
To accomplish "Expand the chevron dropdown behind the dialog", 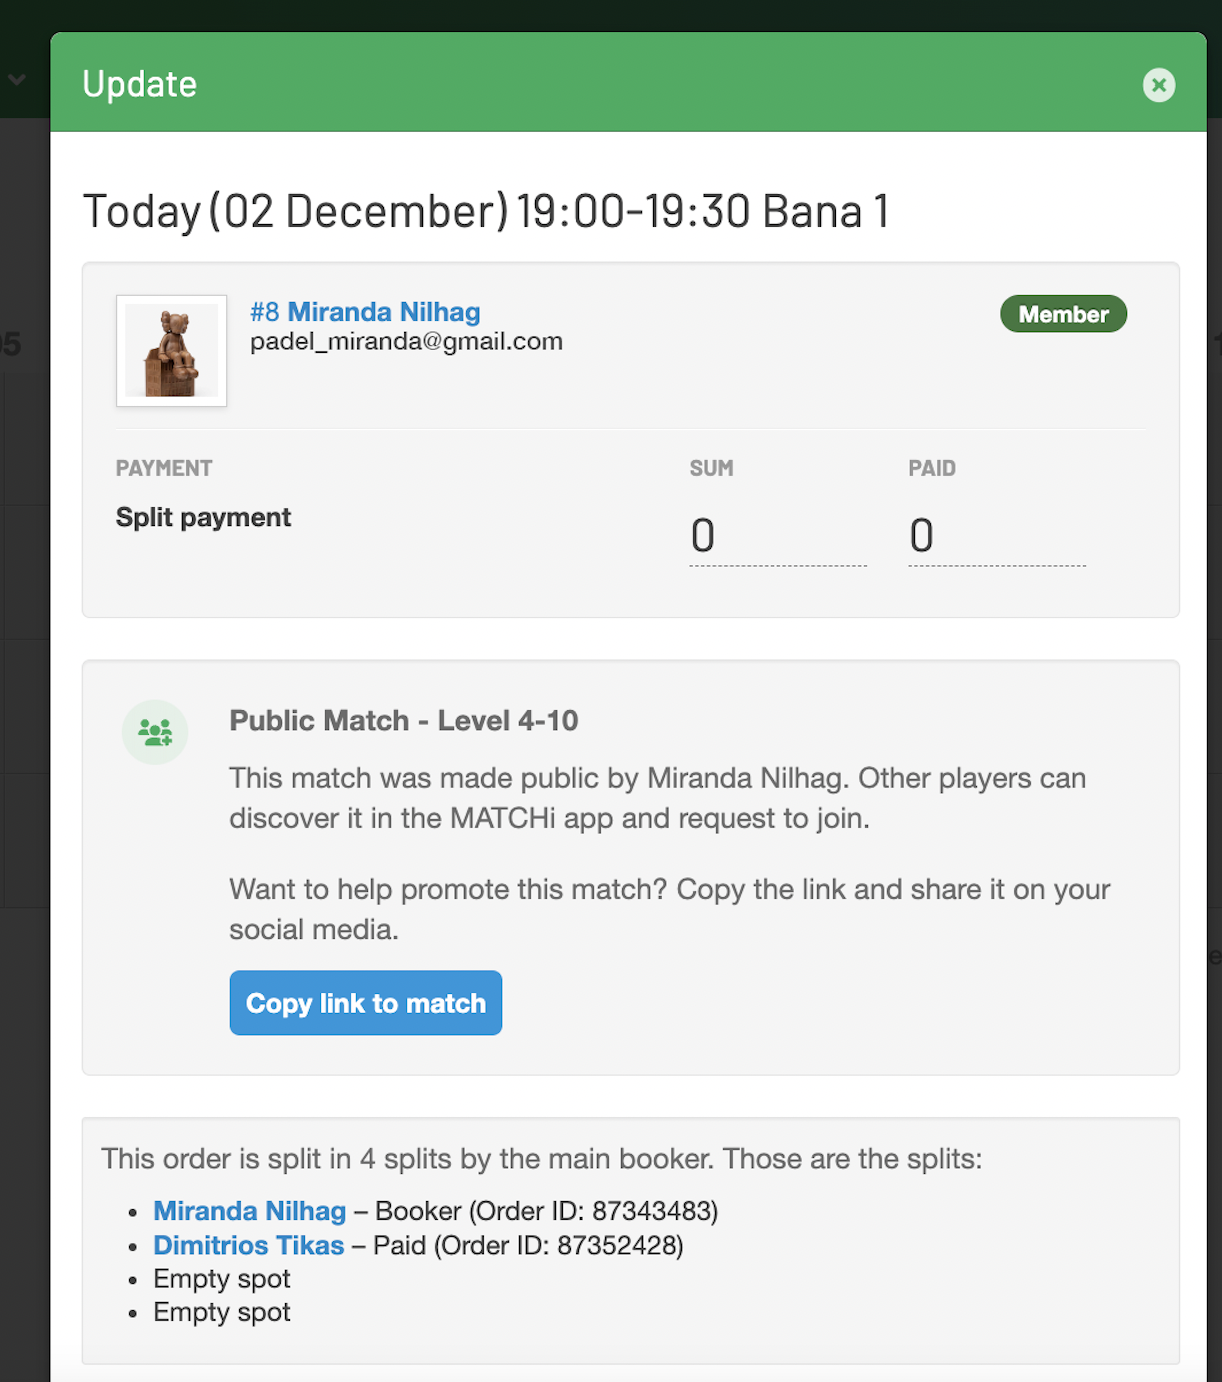I will (17, 79).
